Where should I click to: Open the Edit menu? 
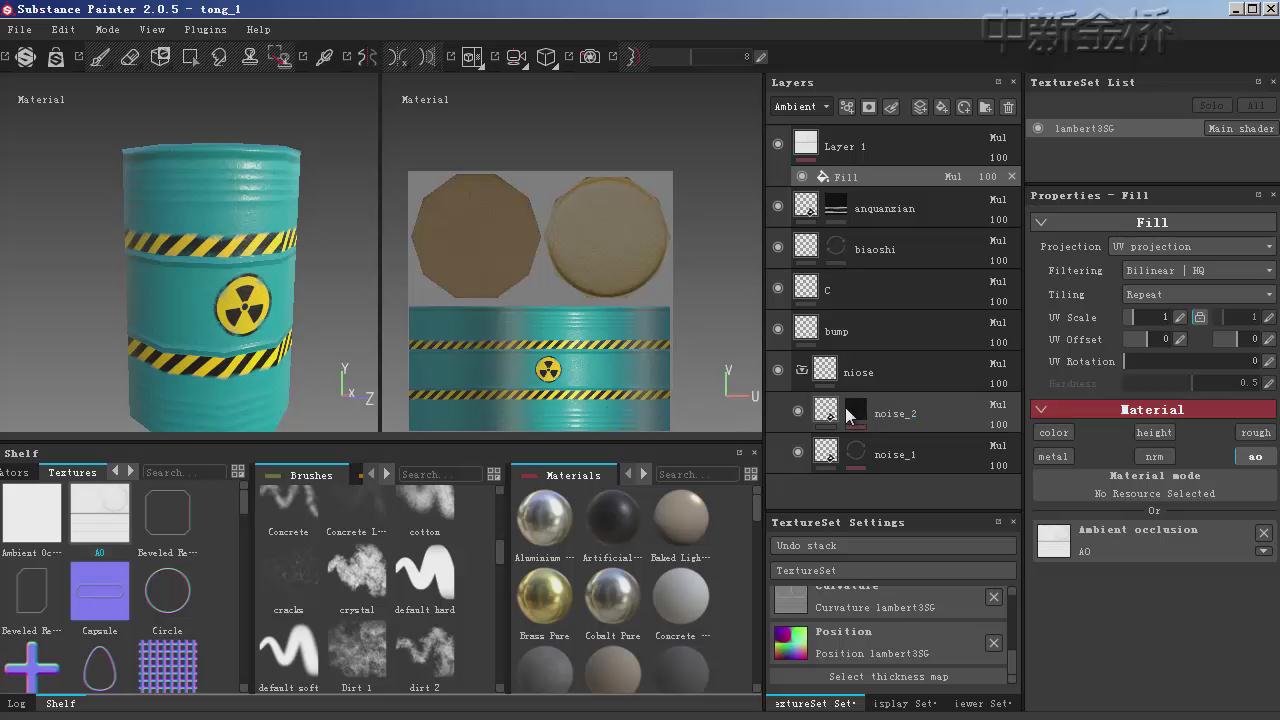pos(63,30)
